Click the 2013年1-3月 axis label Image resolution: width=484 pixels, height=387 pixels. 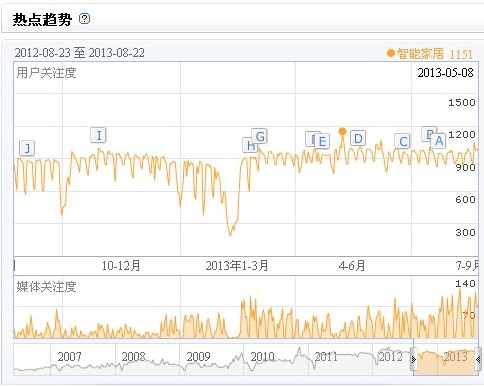click(x=237, y=266)
